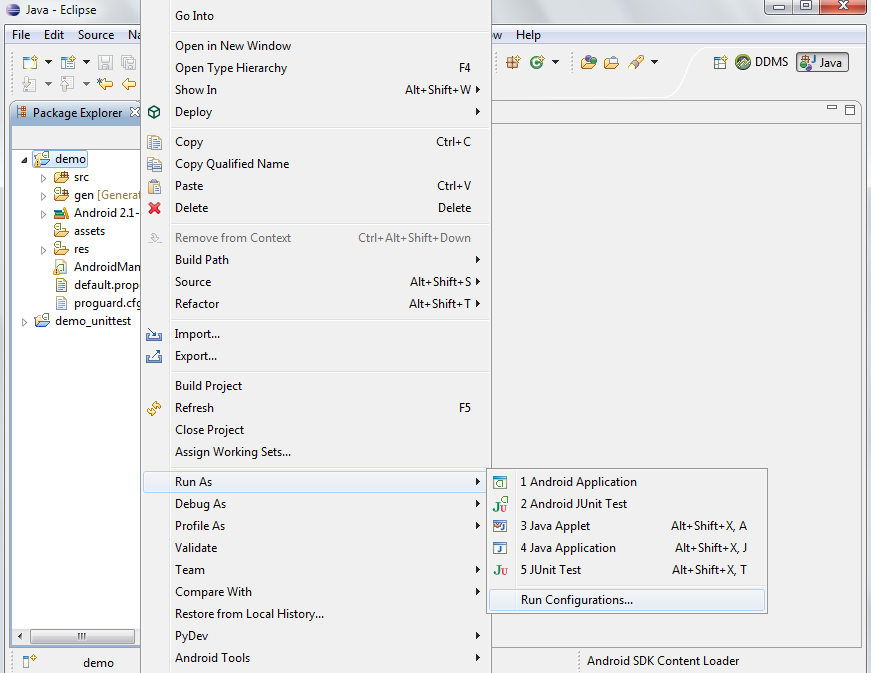Screen dimensions: 871x673
Task: Open the Help menu
Action: click(x=528, y=35)
